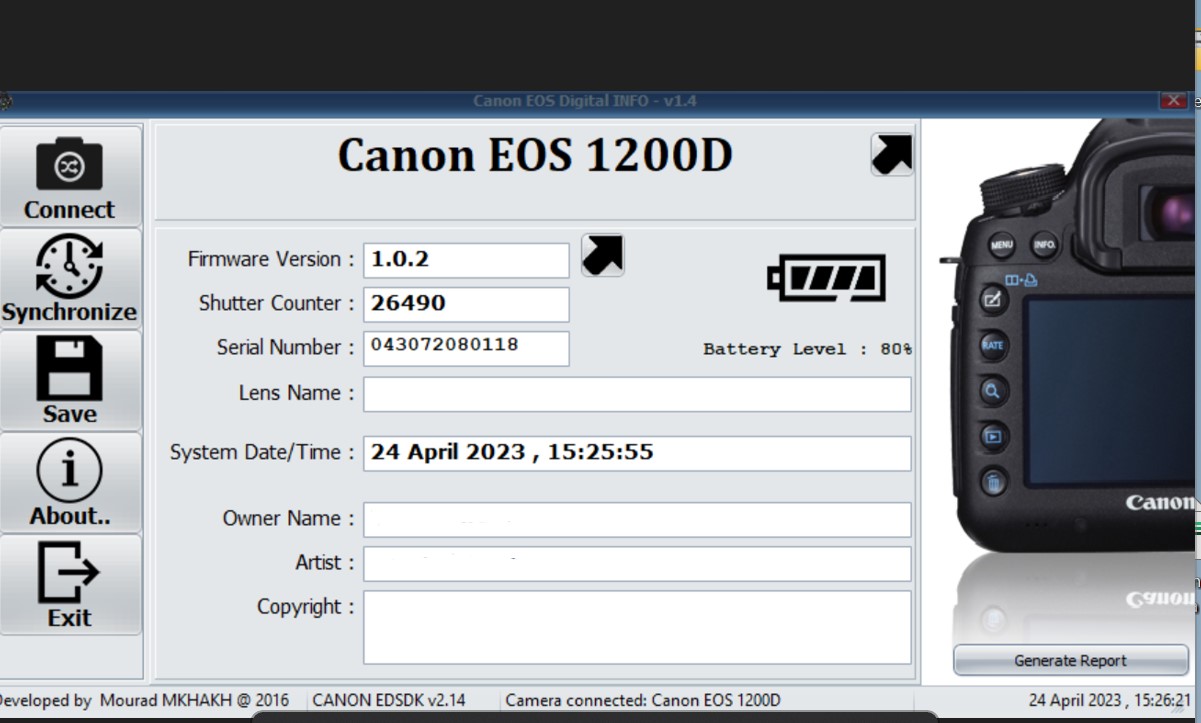Click the Serial Number label
The width and height of the screenshot is (1201, 723).
[285, 347]
